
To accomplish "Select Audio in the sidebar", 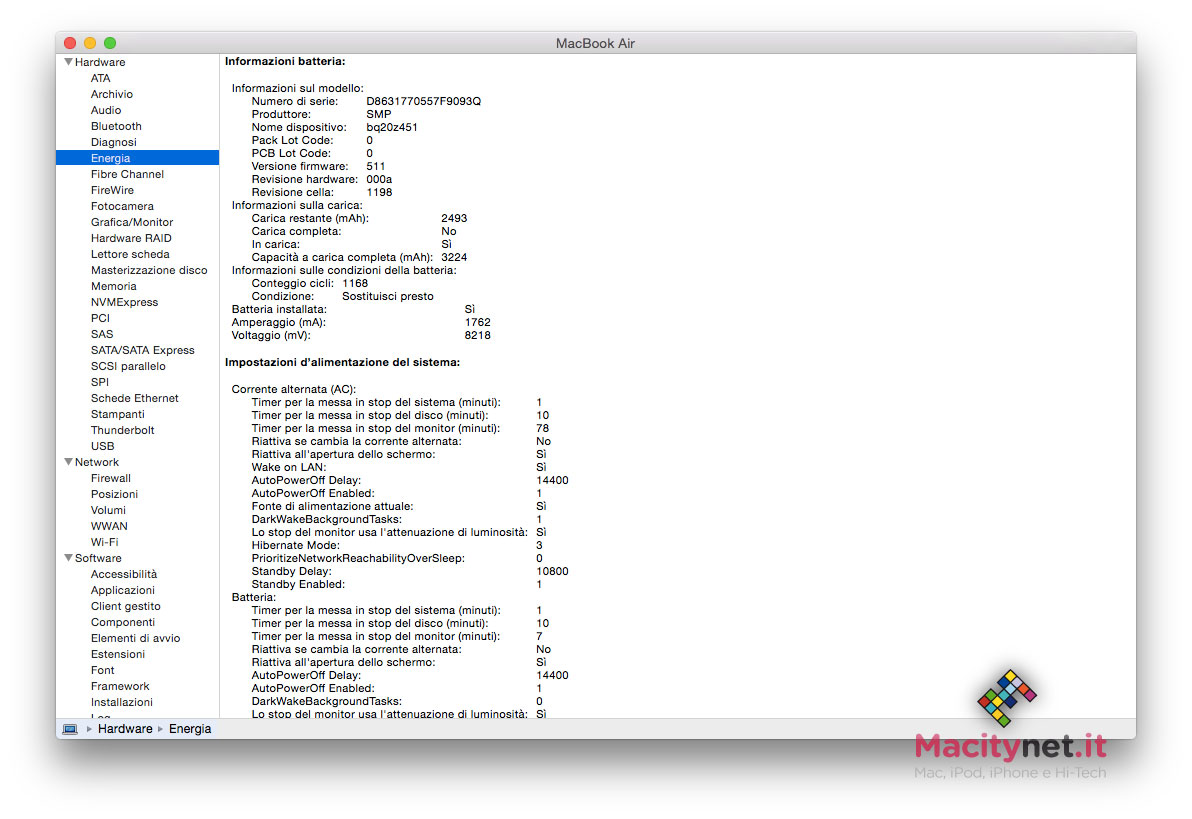I will coord(106,110).
